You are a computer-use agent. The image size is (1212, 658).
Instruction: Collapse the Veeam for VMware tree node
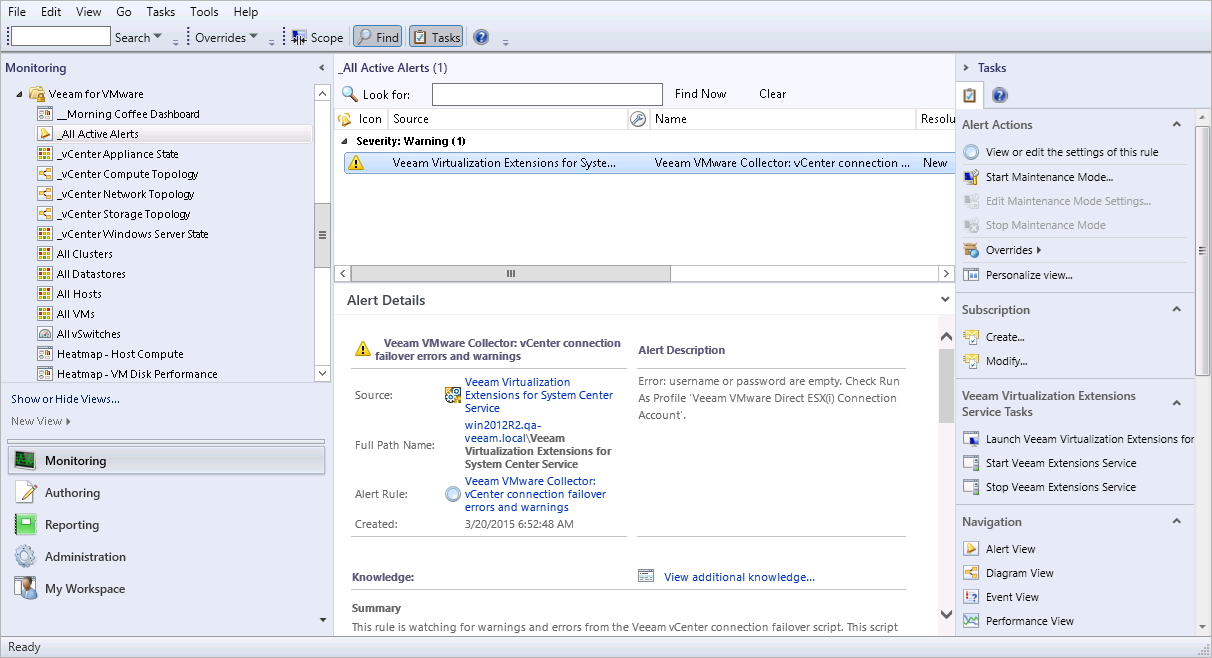click(20, 94)
